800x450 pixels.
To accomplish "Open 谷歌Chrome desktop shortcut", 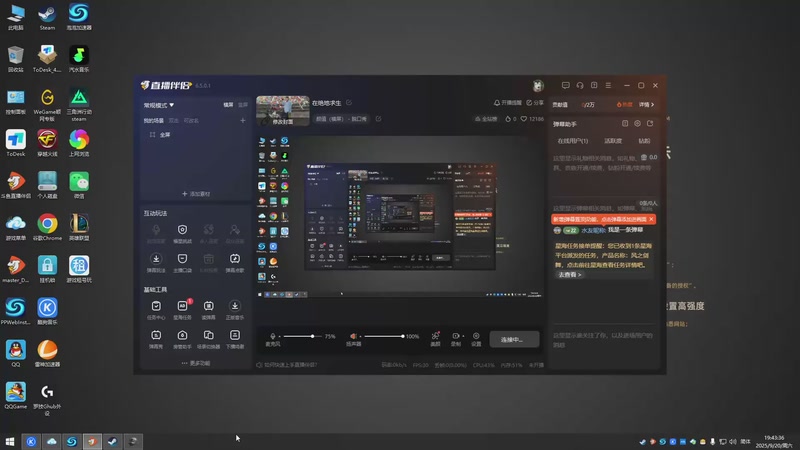I will 47,228.
